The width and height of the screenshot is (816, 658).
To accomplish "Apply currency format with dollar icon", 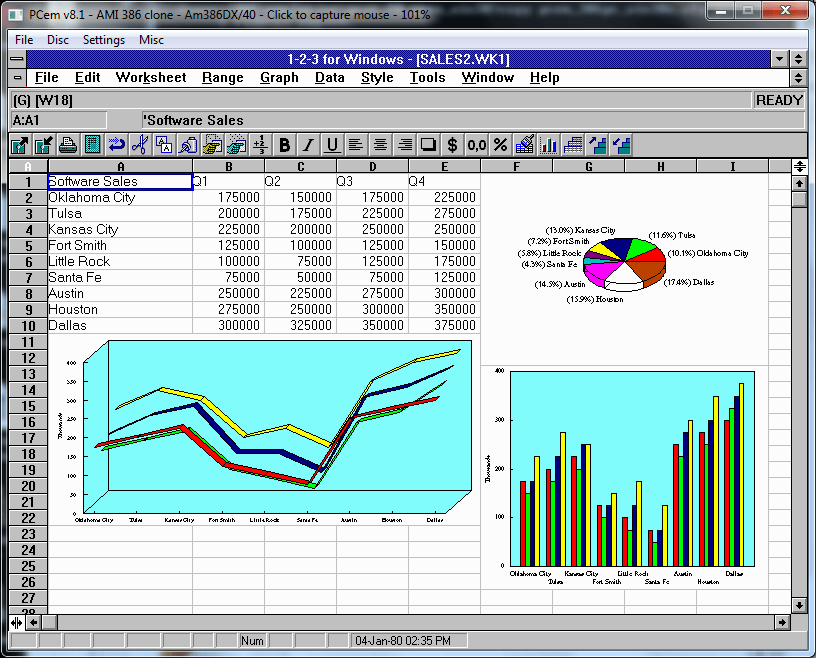I will click(452, 145).
